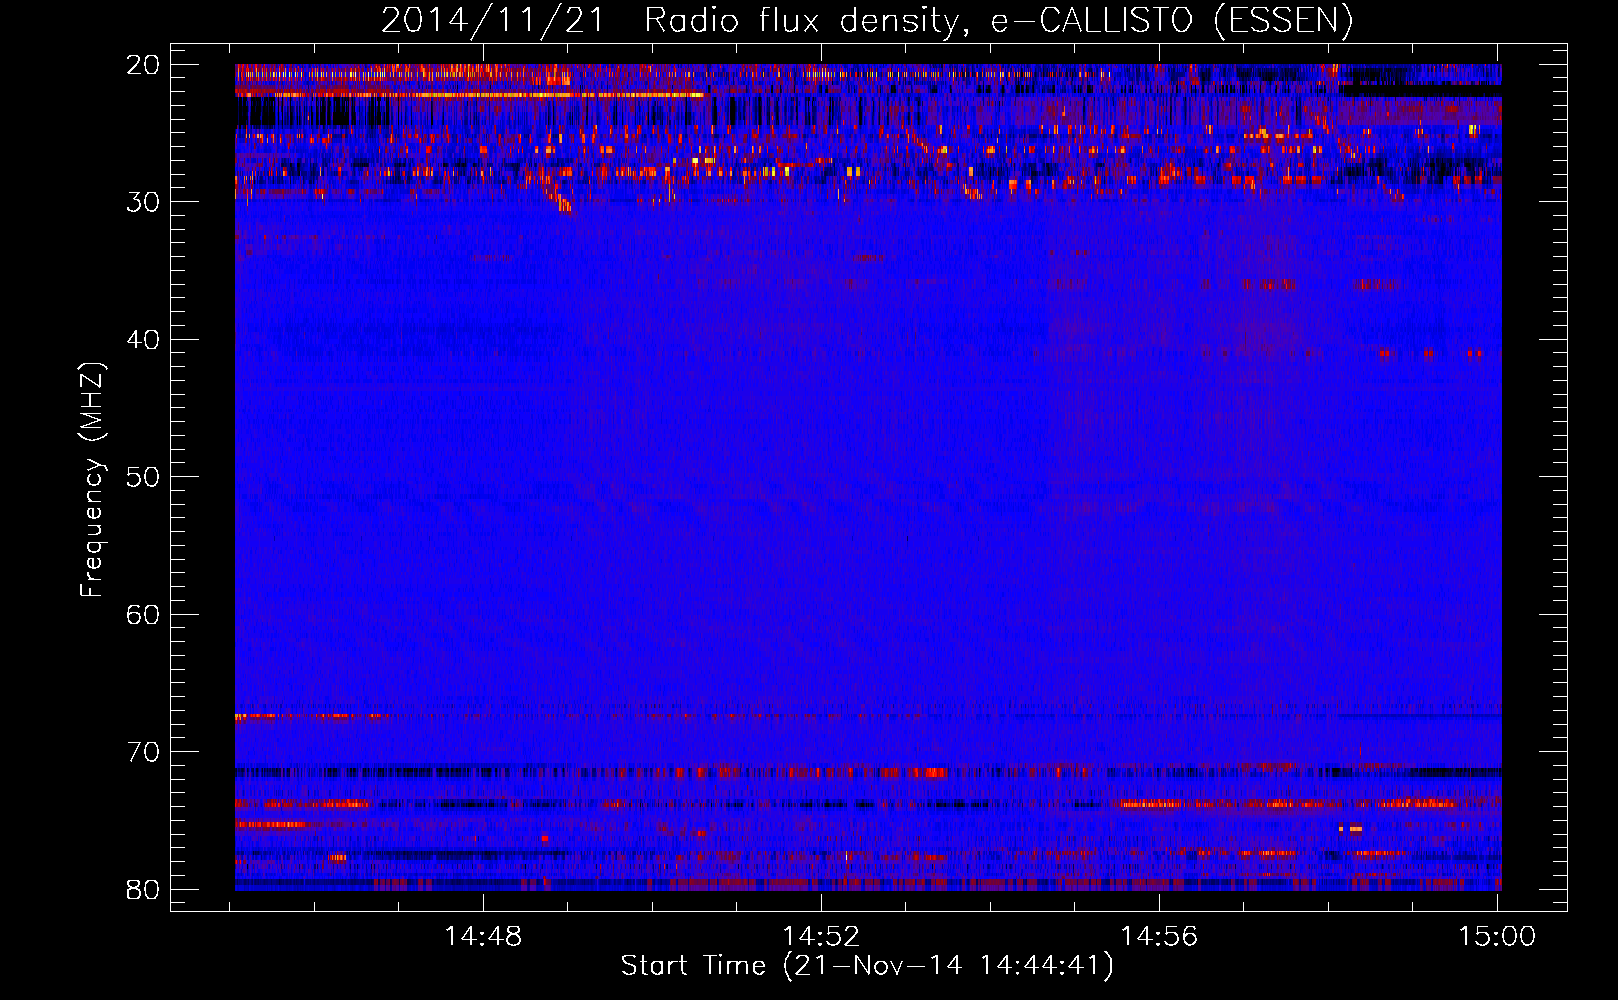The image size is (1618, 1000).
Task: Click the 70 frequency tick label
Action: (x=143, y=752)
